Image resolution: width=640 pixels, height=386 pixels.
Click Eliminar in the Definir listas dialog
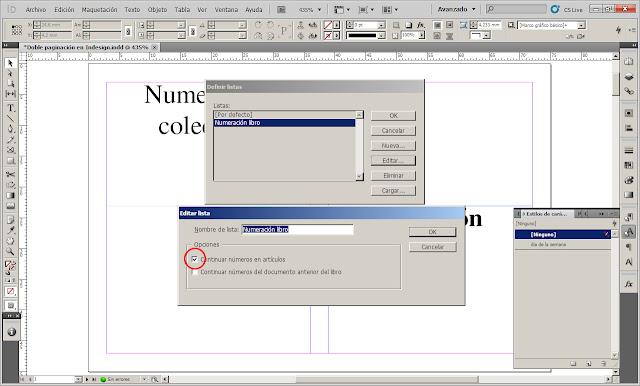[x=393, y=175]
